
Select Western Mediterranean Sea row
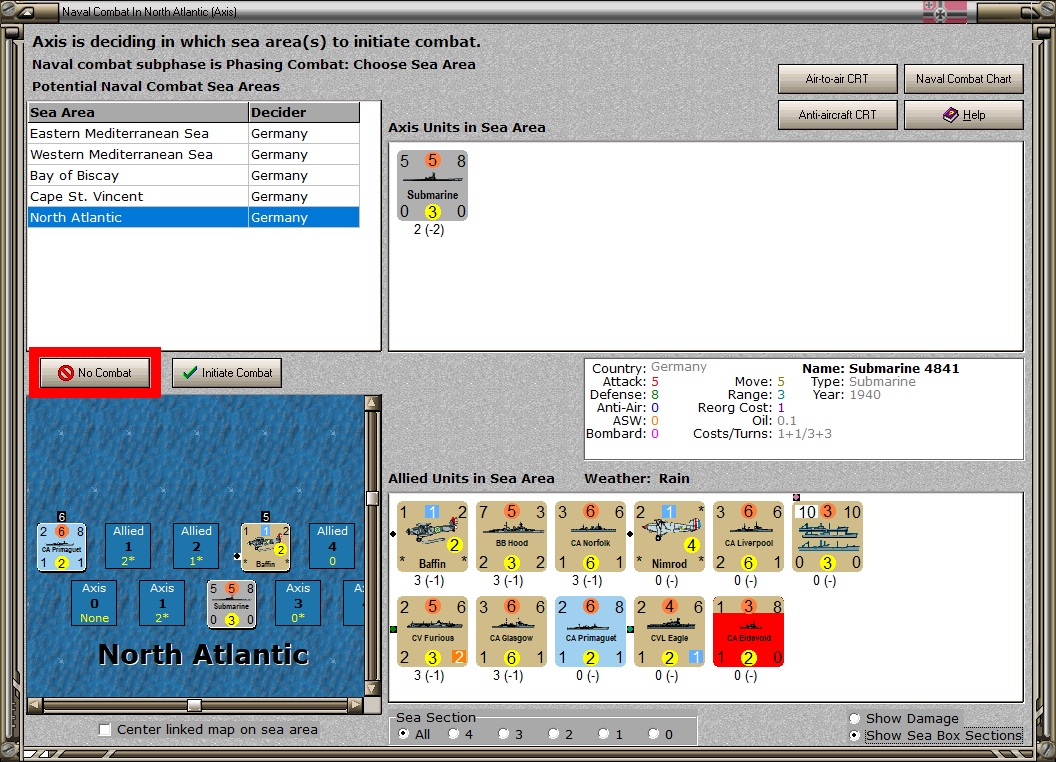click(194, 154)
